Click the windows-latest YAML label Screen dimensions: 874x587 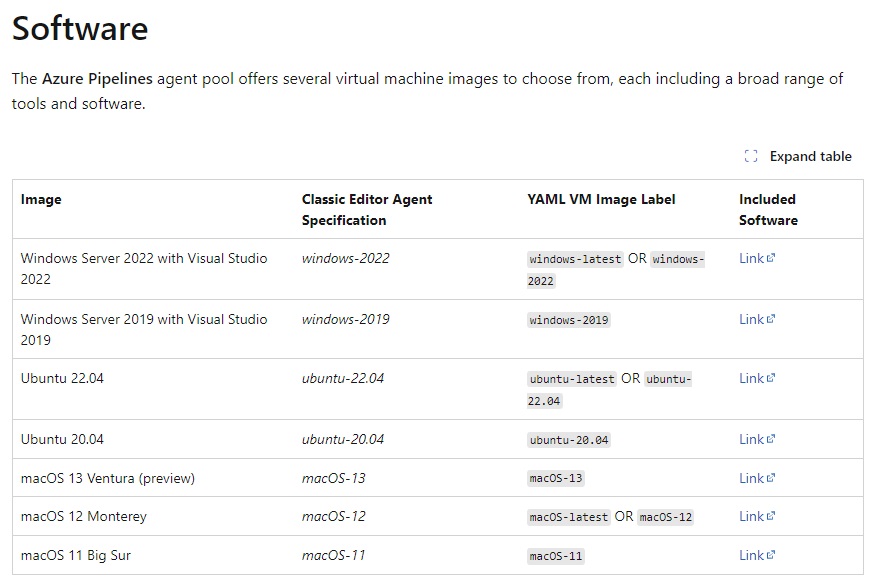(x=575, y=259)
